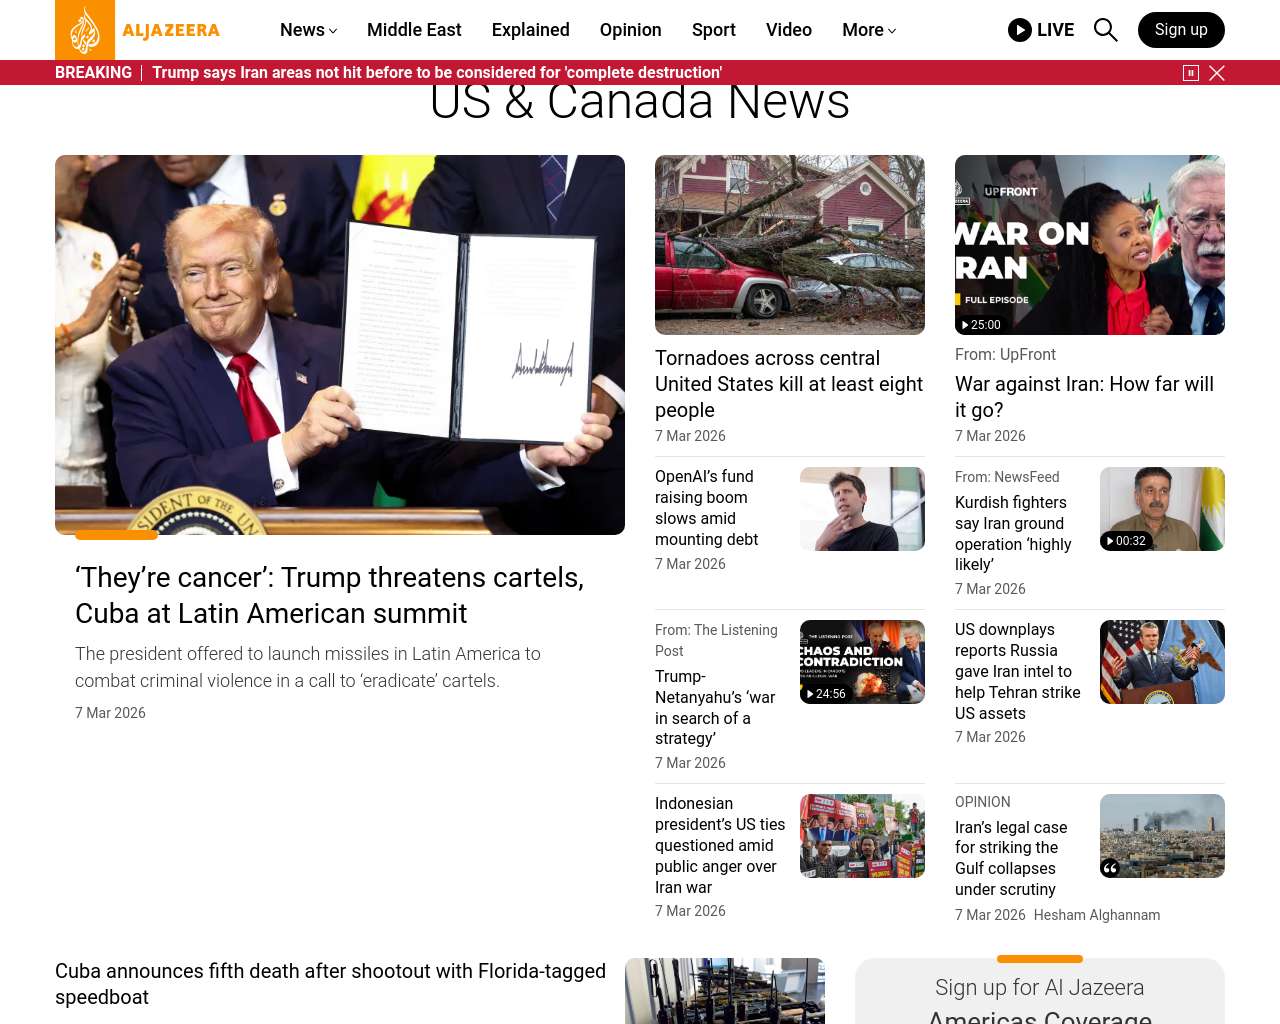The height and width of the screenshot is (1024, 1280).
Task: Open the Indonesian protest thumbnail
Action: (x=862, y=836)
